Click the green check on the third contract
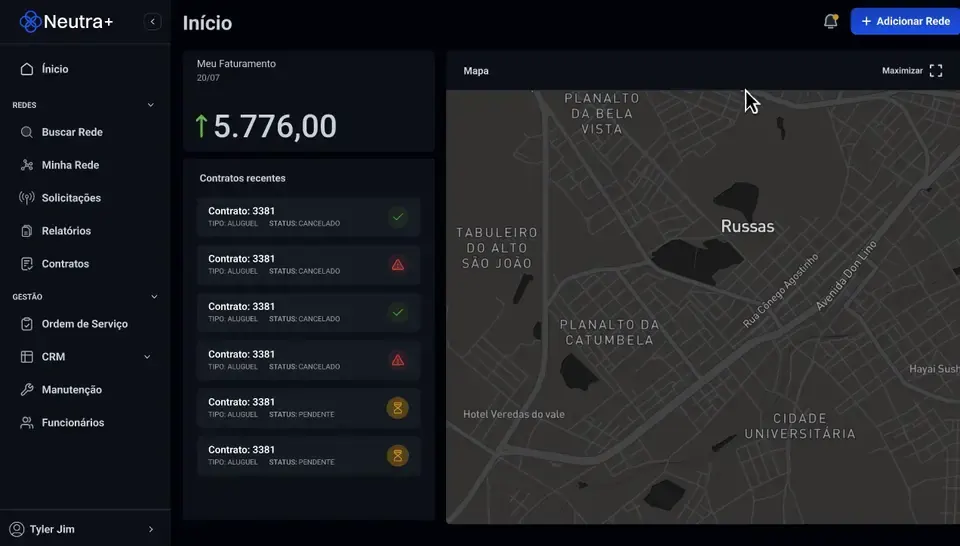 click(398, 312)
